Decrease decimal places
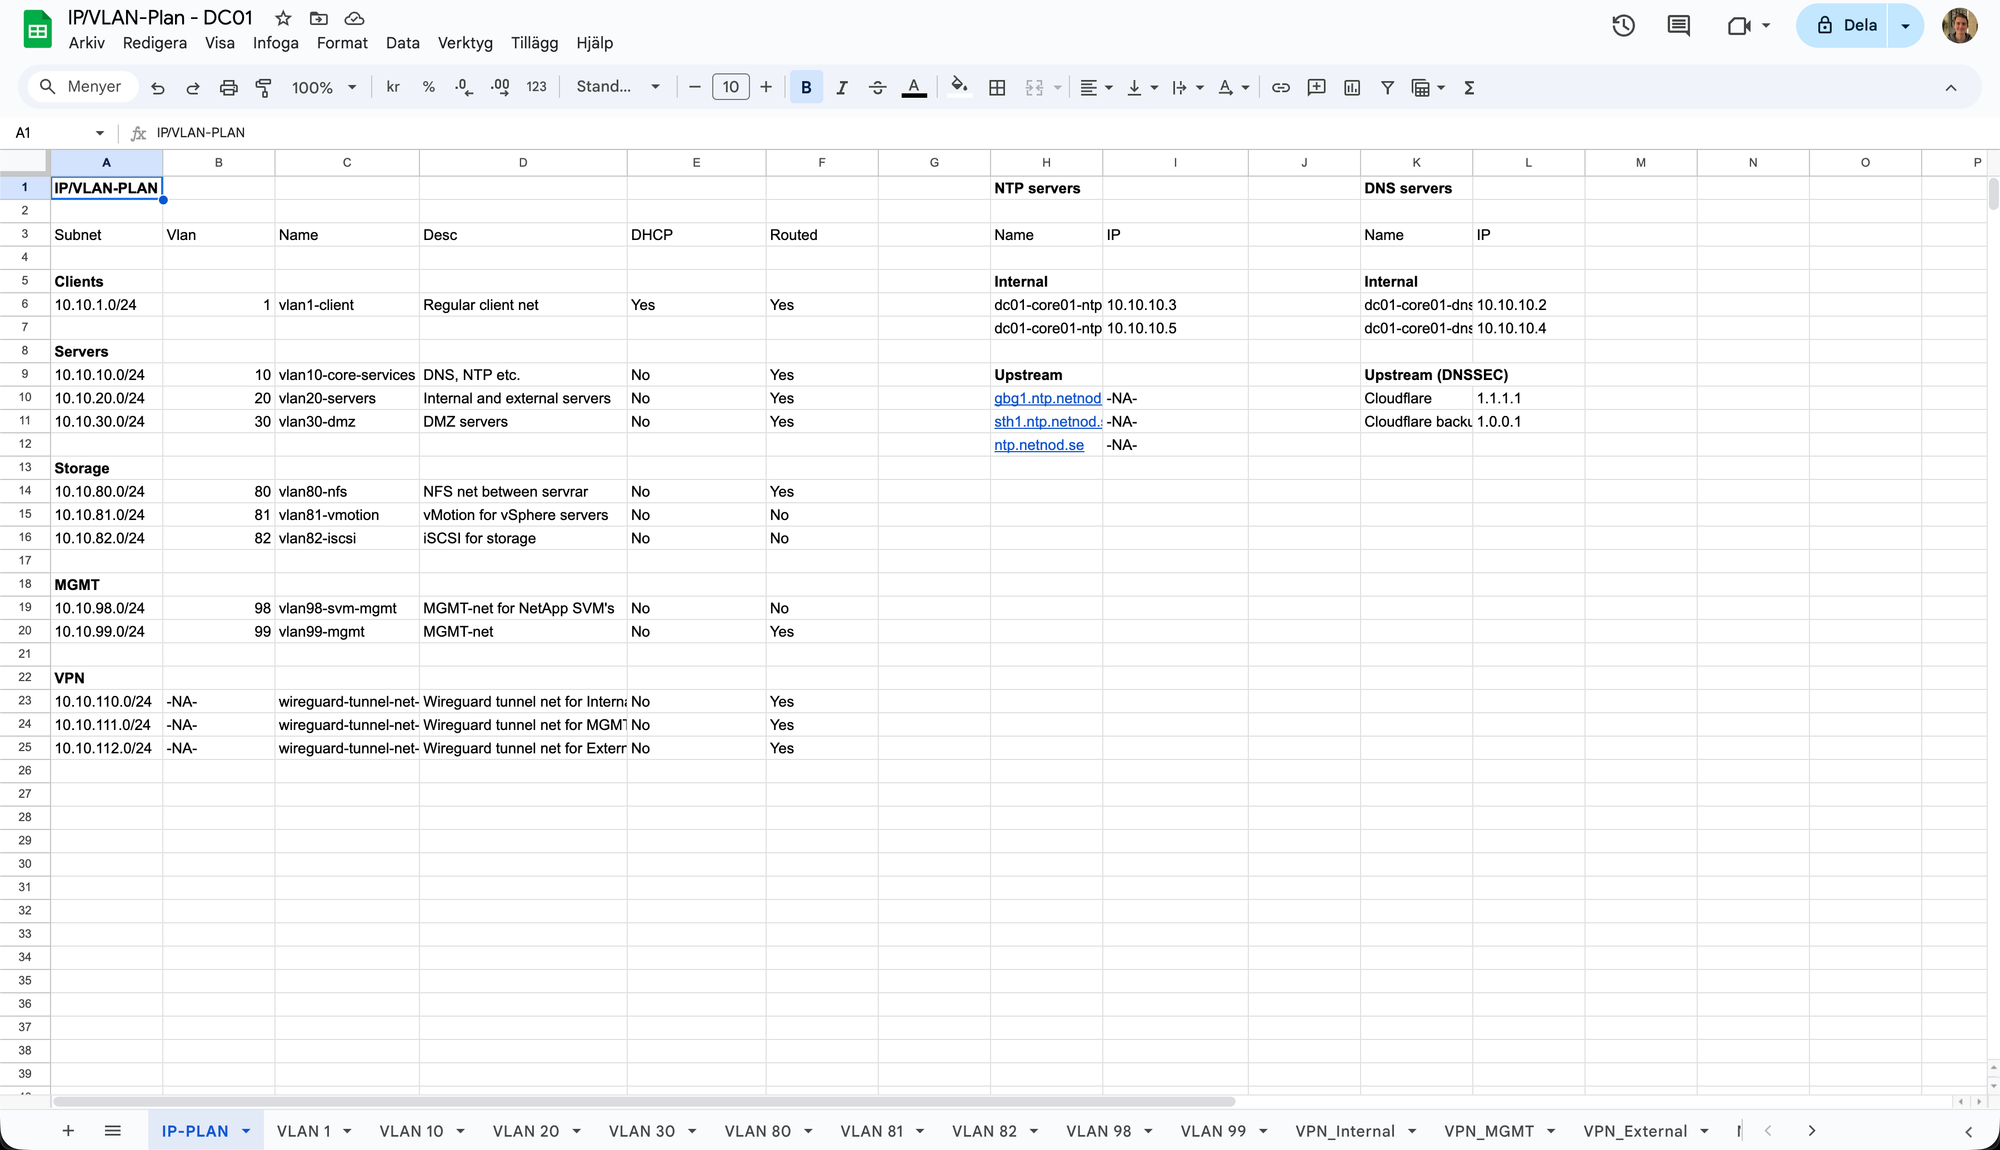The height and width of the screenshot is (1150, 2000). point(462,87)
